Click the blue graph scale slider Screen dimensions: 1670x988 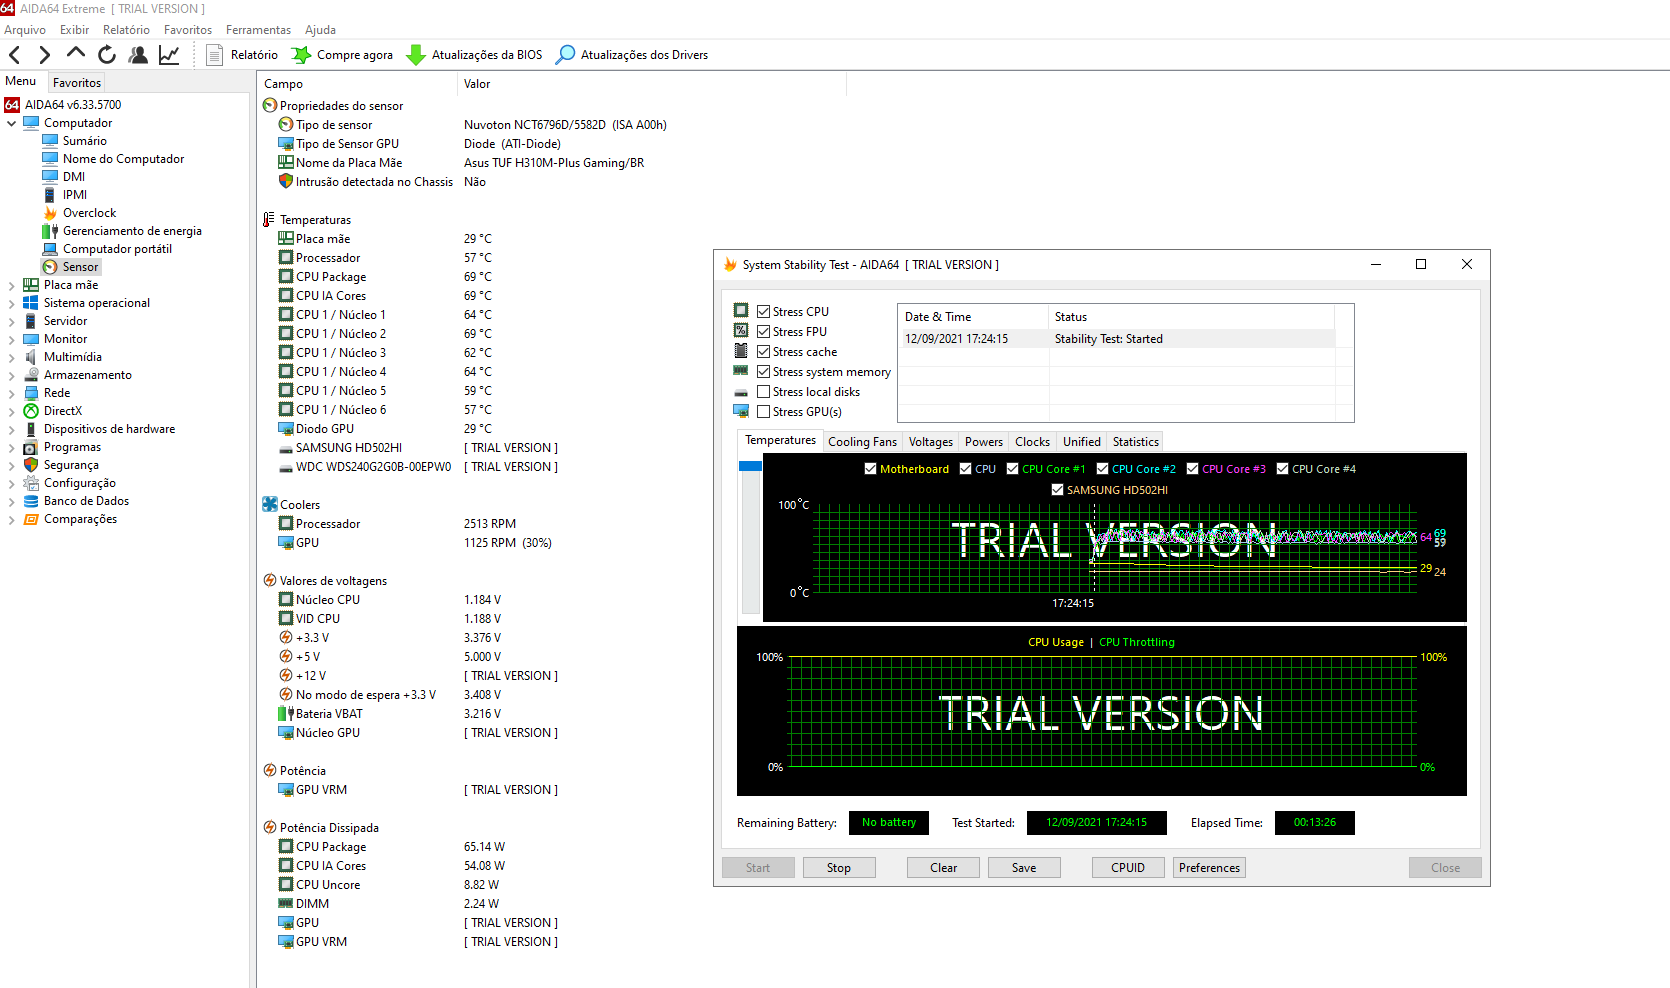pyautogui.click(x=750, y=466)
